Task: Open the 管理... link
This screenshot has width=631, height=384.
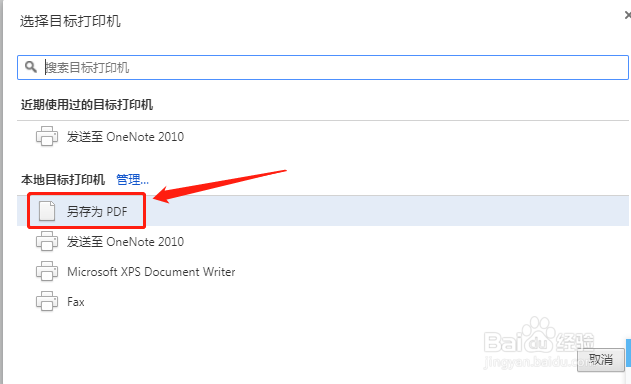Action: (x=132, y=180)
